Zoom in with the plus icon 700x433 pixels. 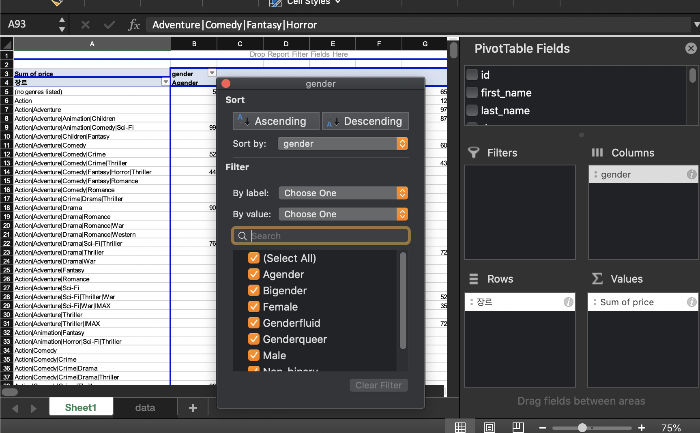click(x=642, y=428)
